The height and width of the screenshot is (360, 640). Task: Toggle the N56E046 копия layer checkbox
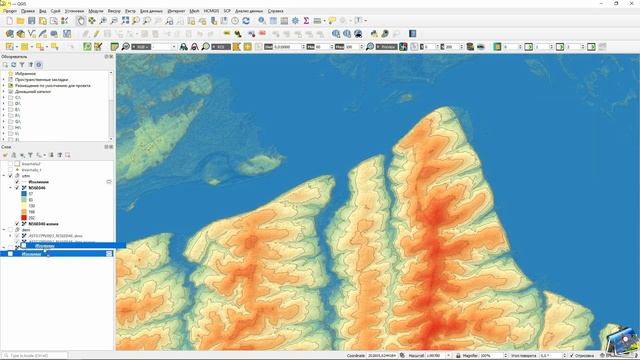click(17, 224)
